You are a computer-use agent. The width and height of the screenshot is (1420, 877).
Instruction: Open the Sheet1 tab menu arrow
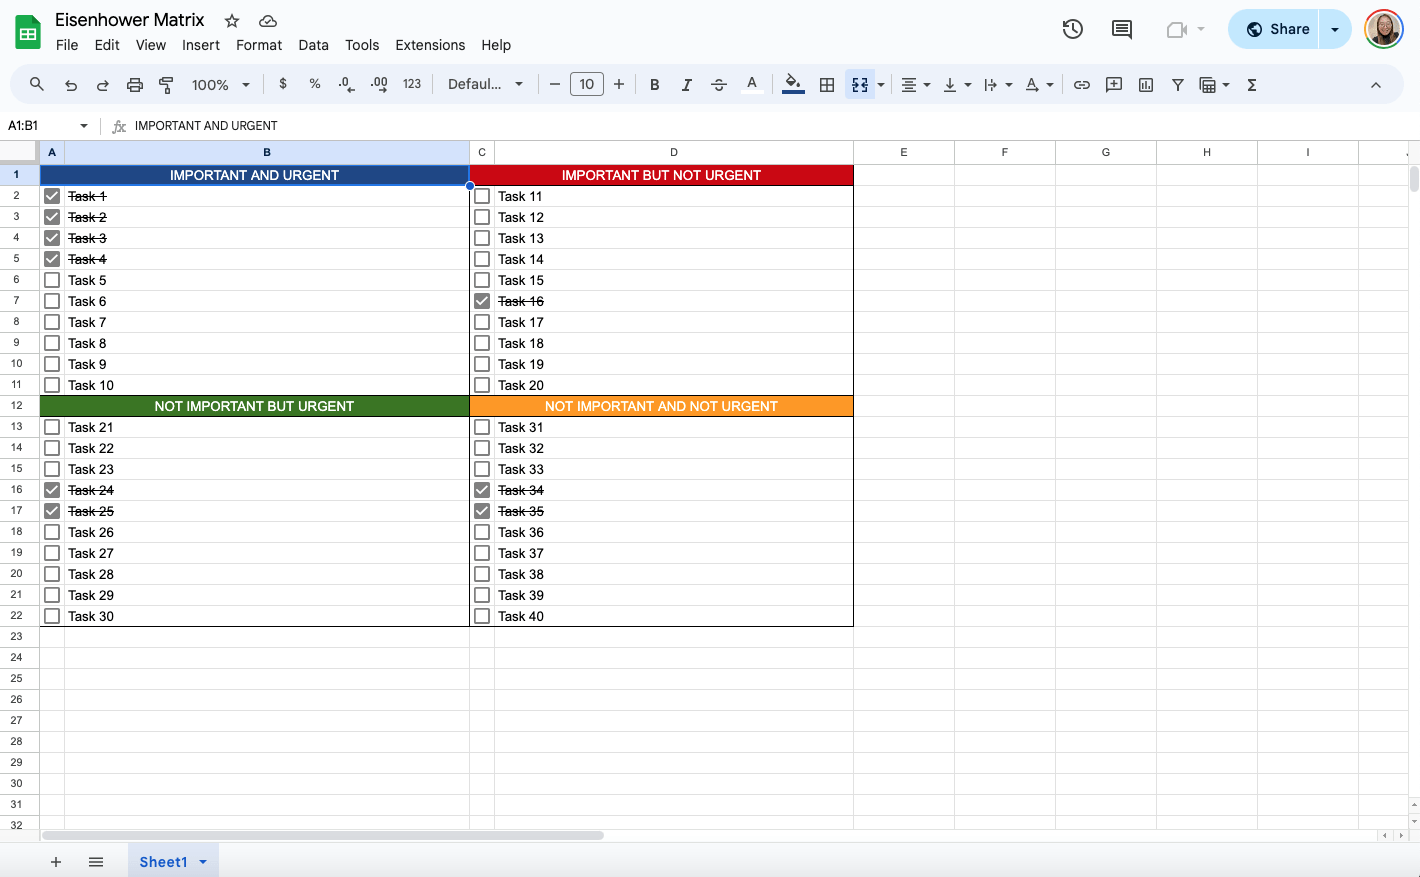pyautogui.click(x=203, y=862)
